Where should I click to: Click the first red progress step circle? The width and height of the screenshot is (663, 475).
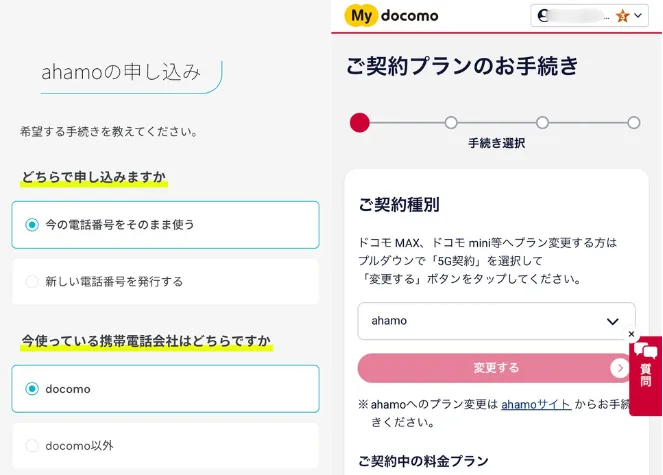pyautogui.click(x=360, y=123)
